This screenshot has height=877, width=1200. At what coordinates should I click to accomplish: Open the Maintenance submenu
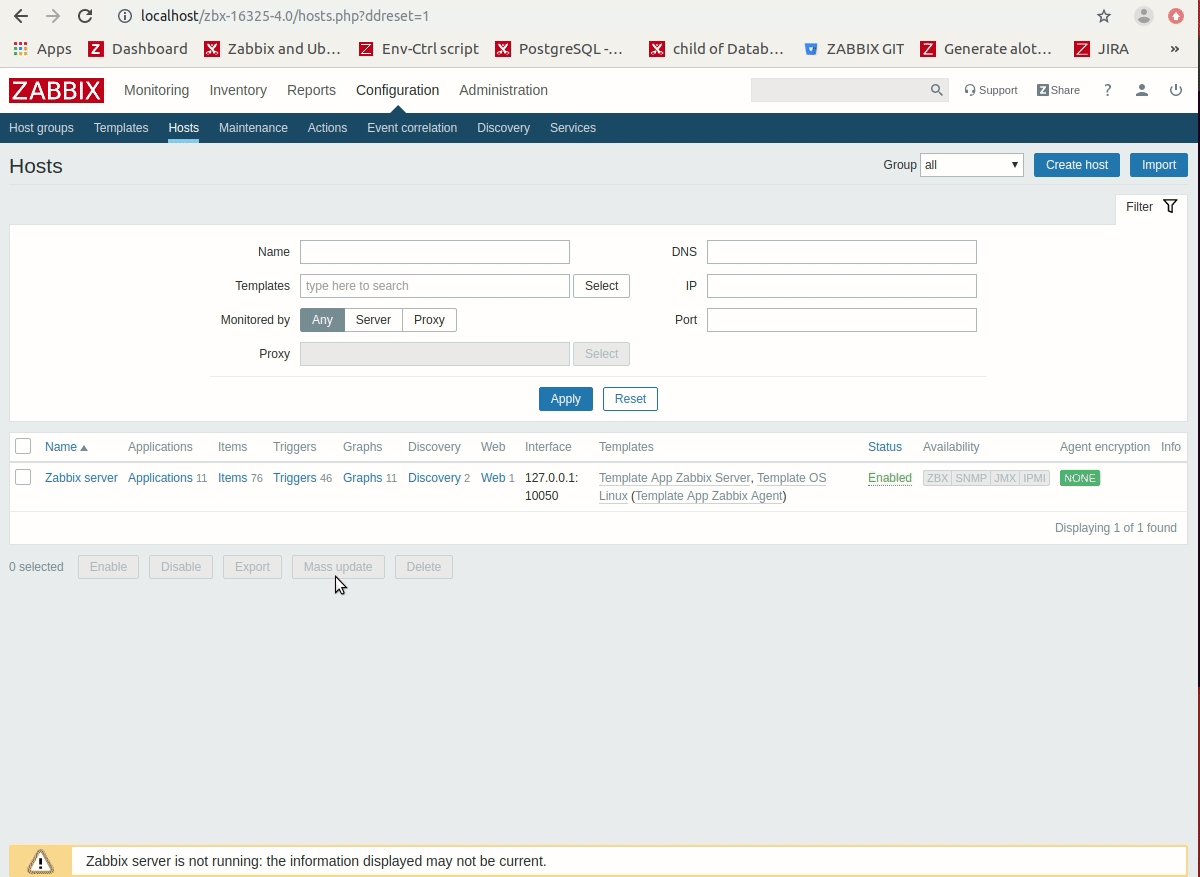(x=253, y=128)
